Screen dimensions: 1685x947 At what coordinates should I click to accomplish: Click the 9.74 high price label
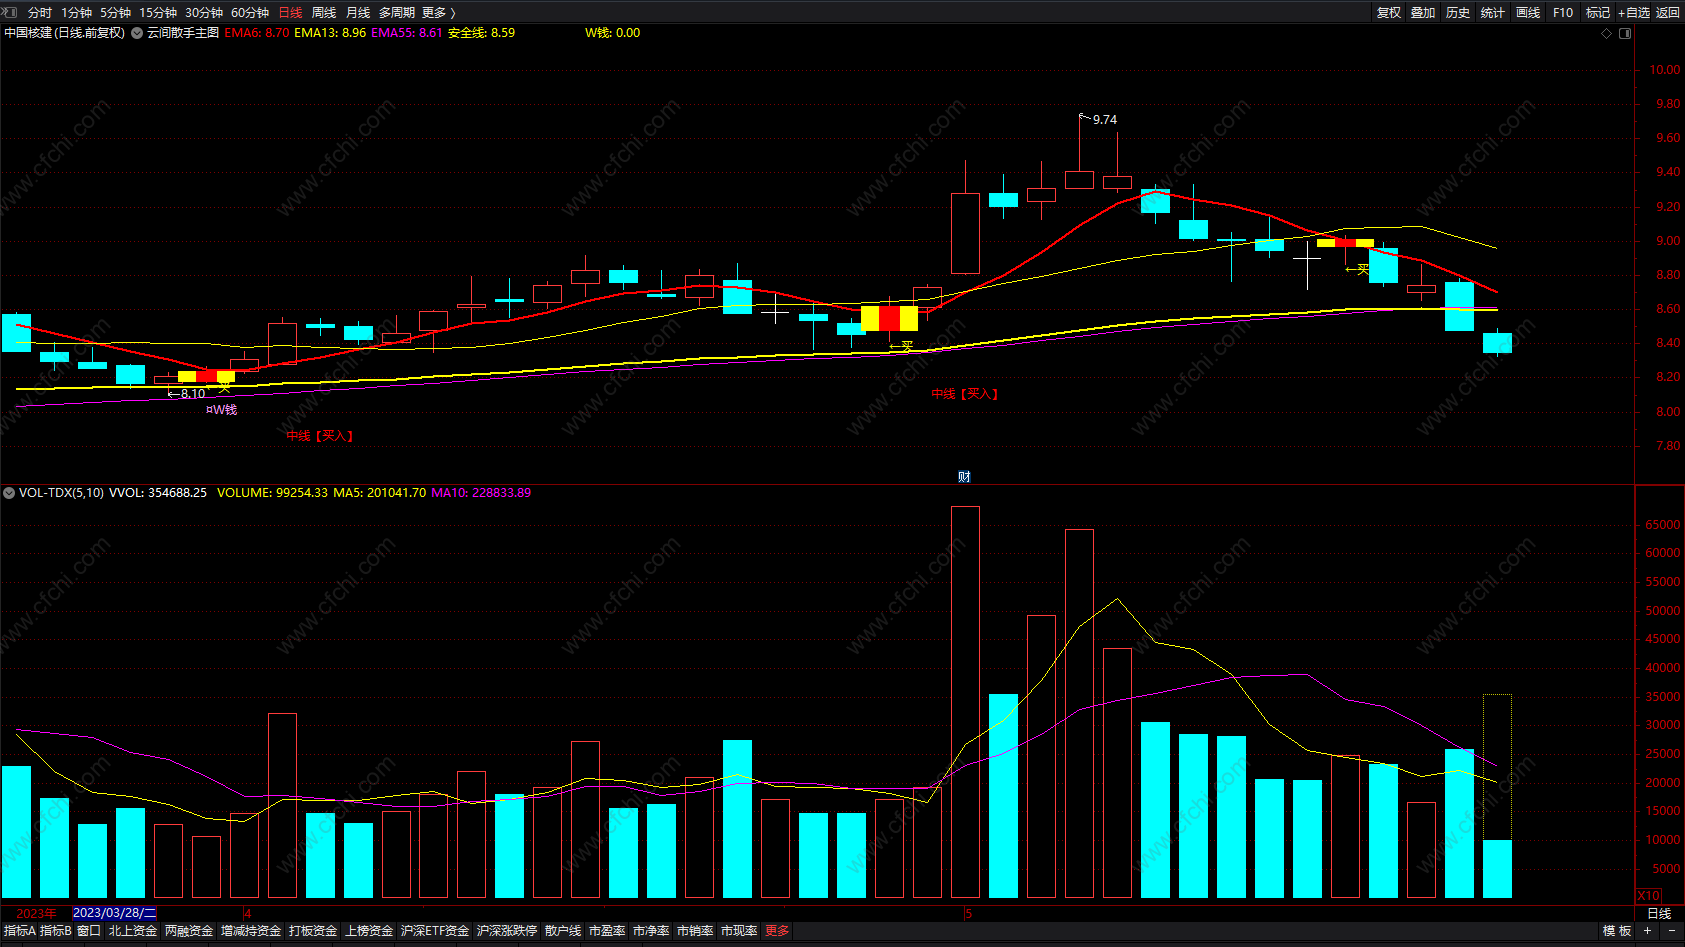point(1105,120)
